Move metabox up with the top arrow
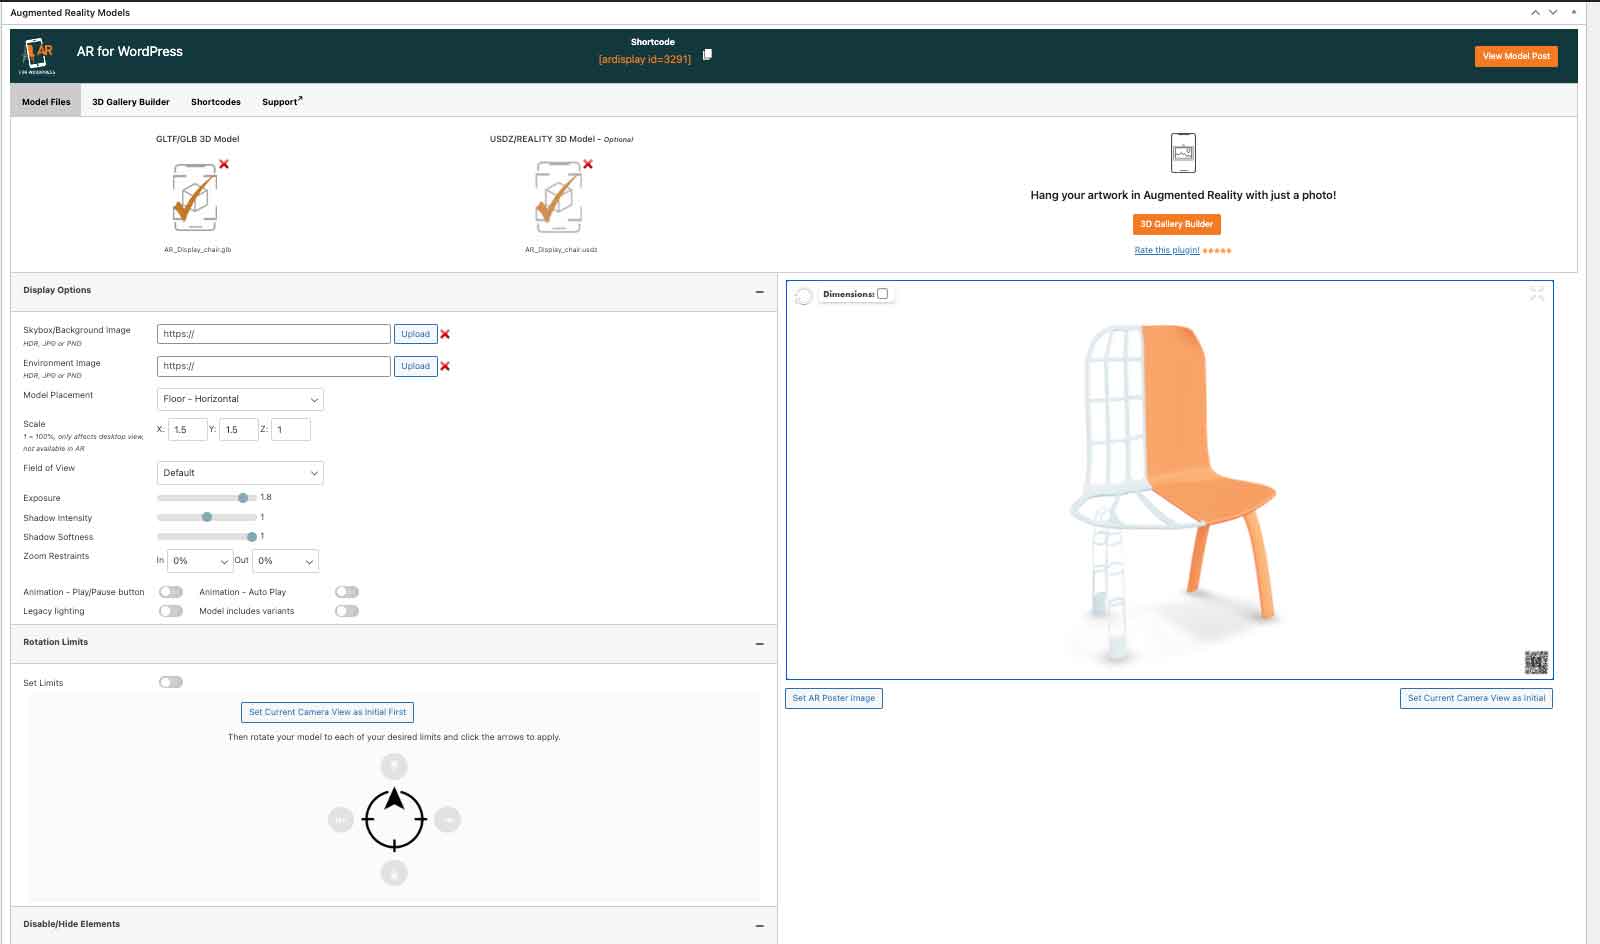This screenshot has height=944, width=1600. (1535, 12)
